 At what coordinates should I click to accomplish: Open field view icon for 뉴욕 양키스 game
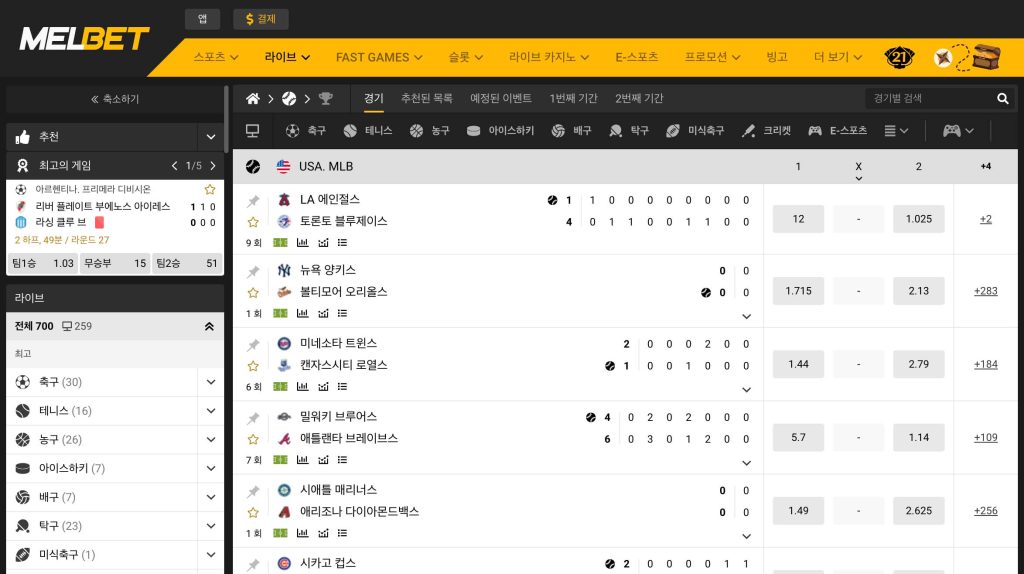point(280,313)
